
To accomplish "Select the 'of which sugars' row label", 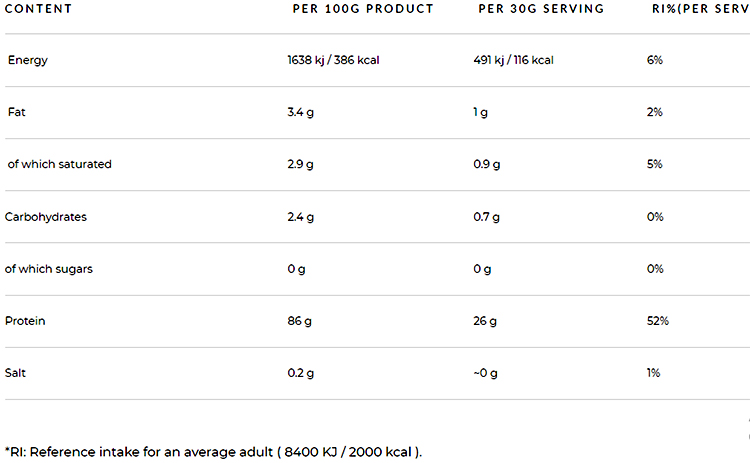I will coord(49,269).
